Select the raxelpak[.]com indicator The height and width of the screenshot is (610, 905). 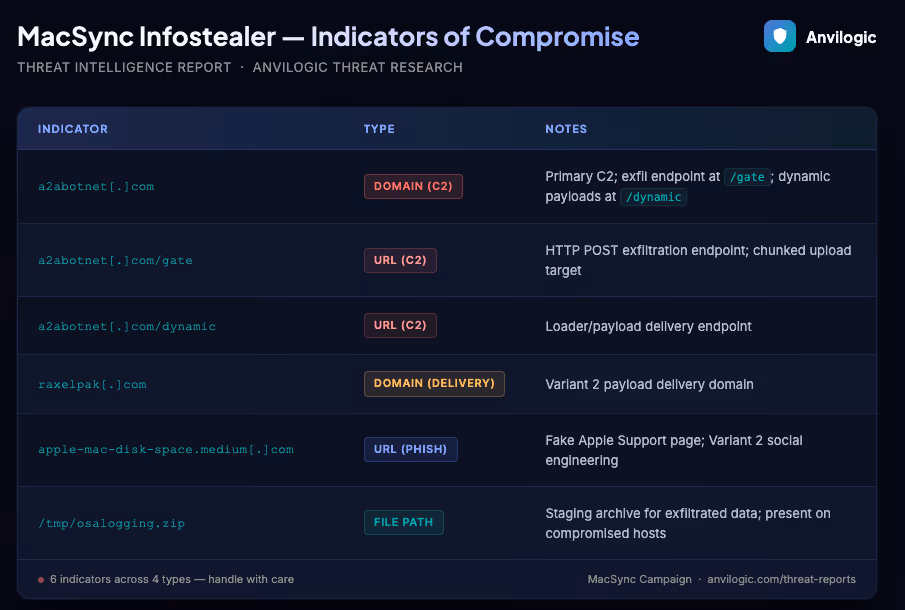coord(92,384)
